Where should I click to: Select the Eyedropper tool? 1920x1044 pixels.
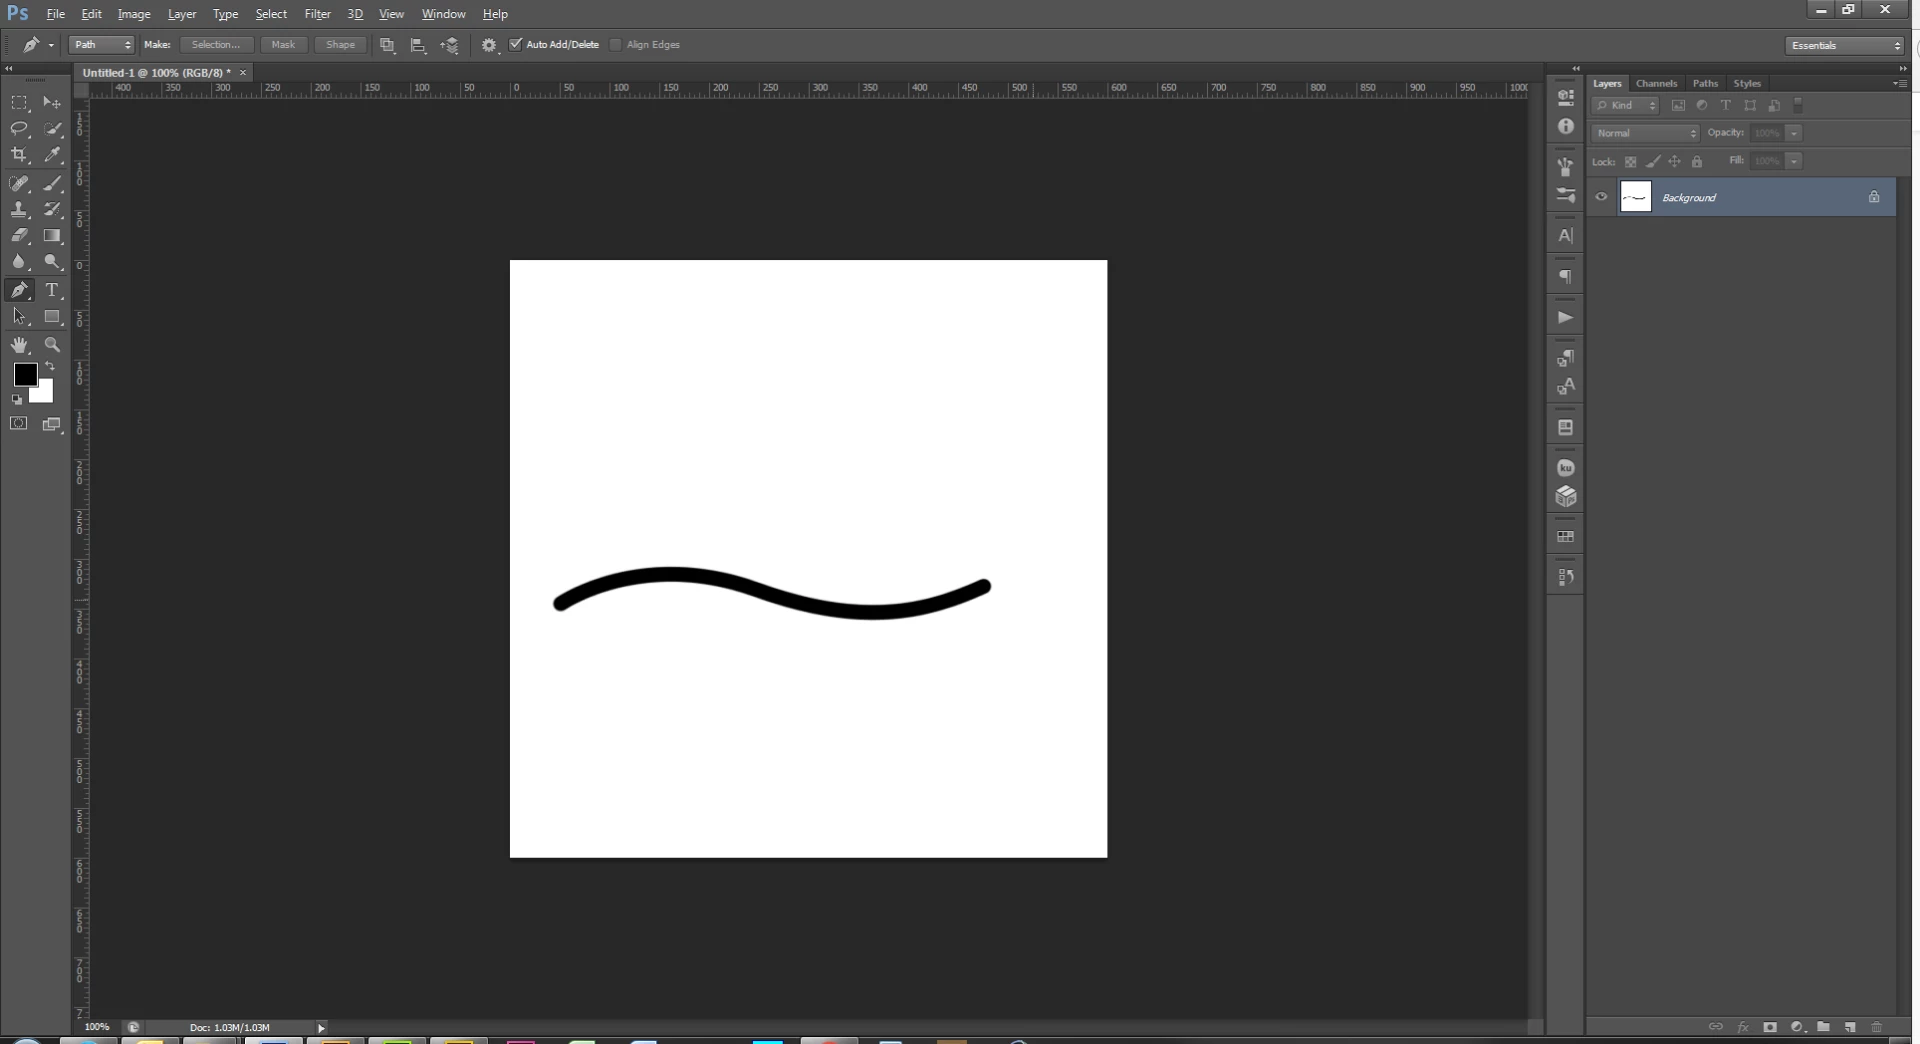(52, 155)
